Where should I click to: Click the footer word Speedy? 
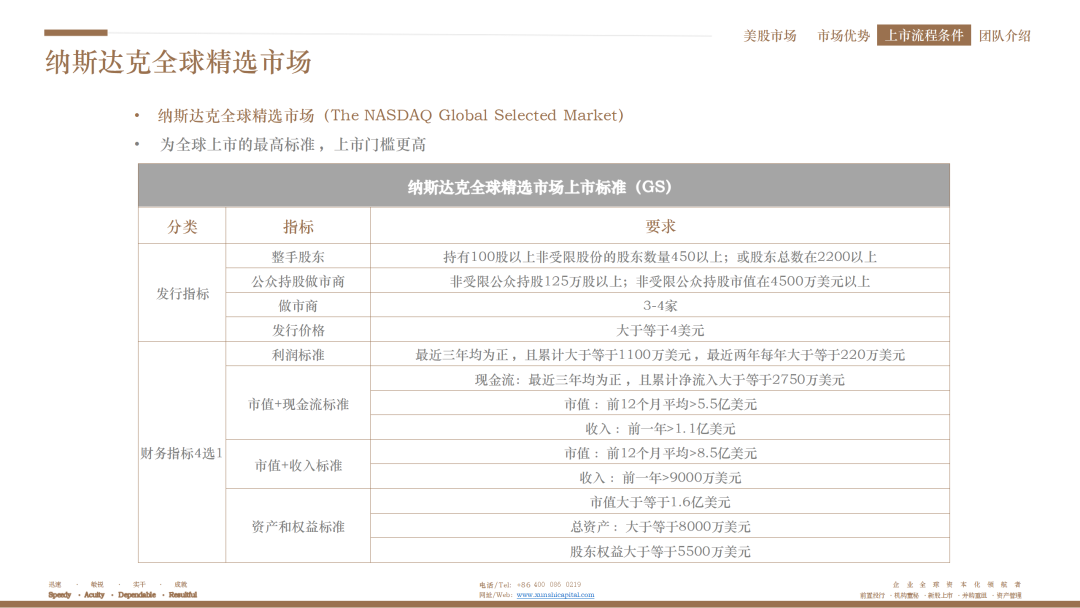(60, 595)
